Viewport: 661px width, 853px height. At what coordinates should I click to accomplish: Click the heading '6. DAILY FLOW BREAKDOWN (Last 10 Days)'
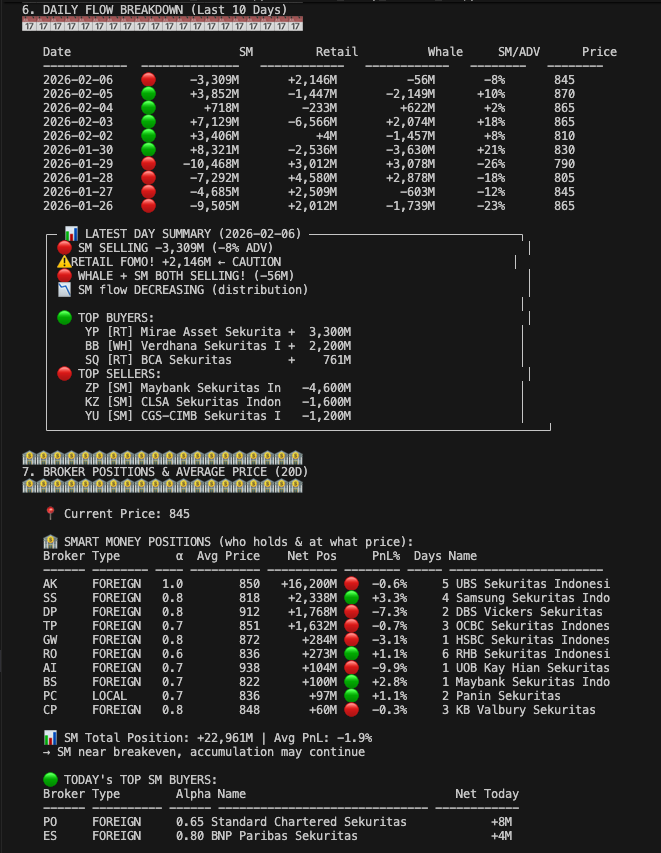(x=155, y=10)
